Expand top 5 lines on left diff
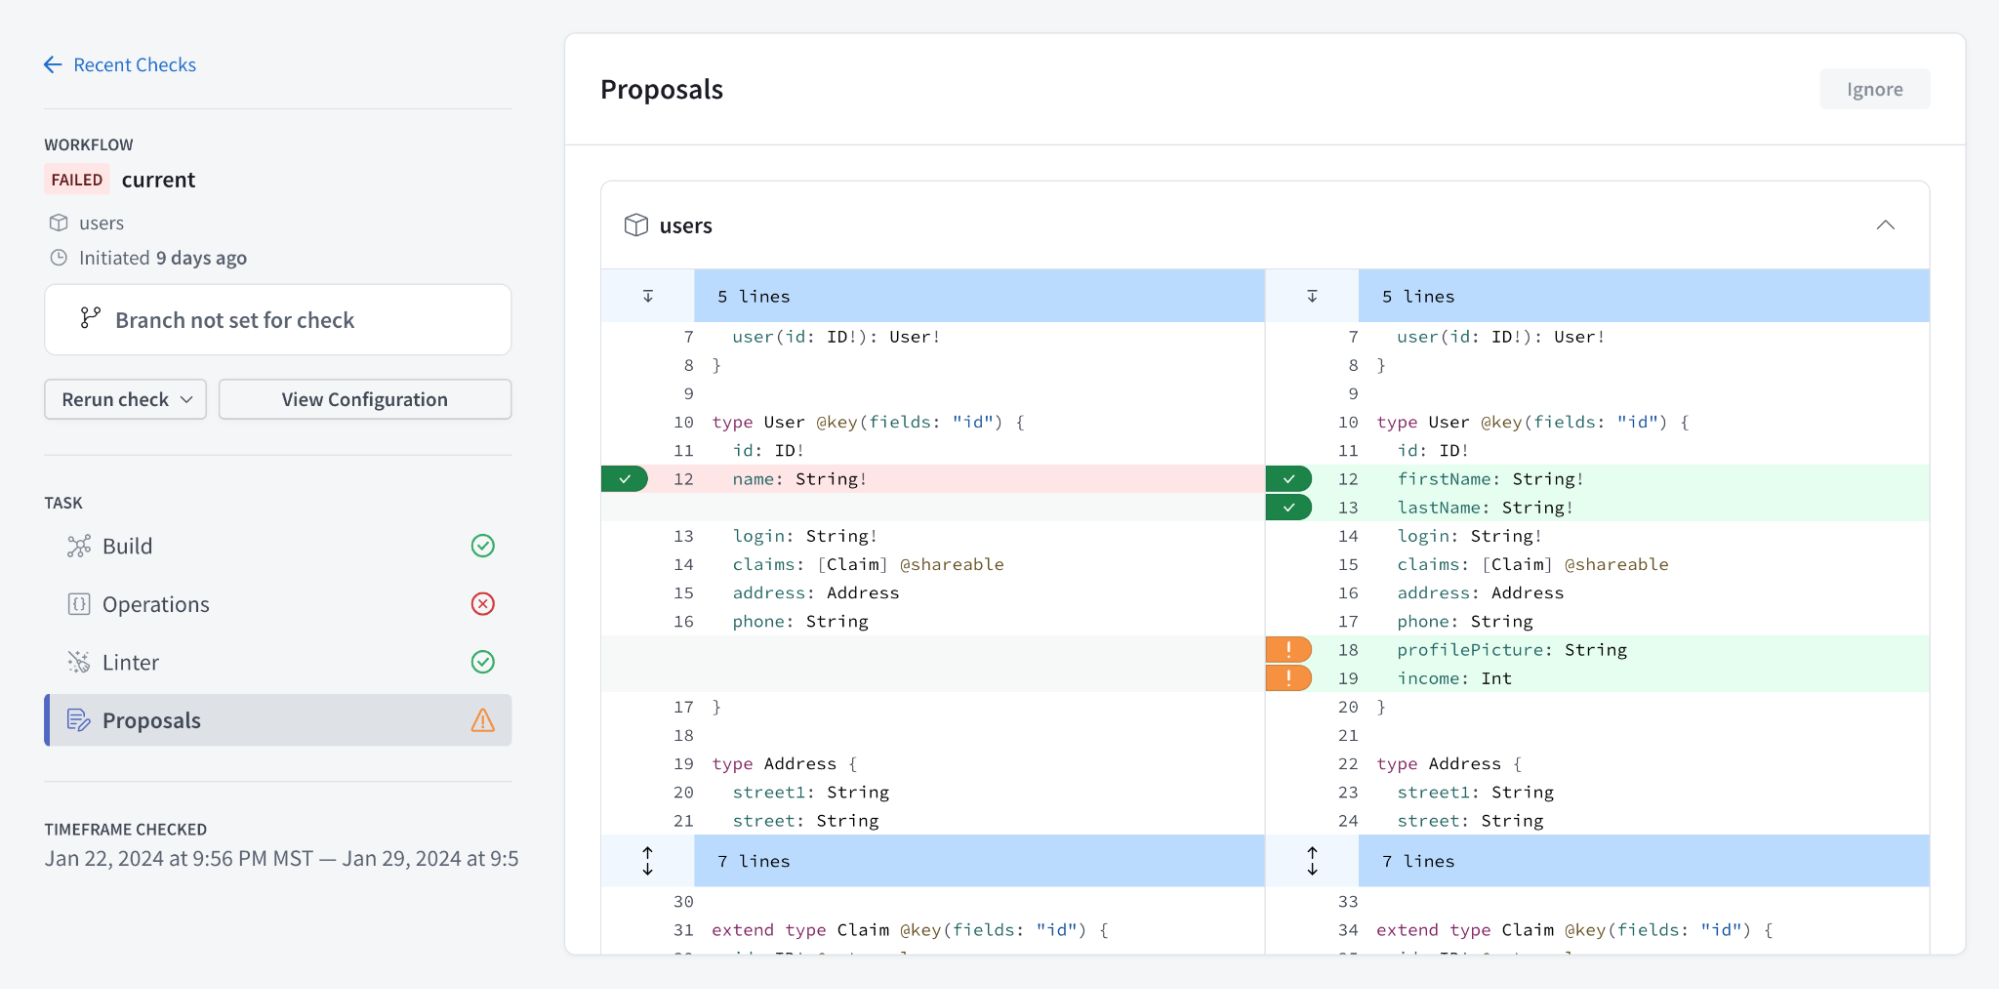Viewport: 1999px width, 989px height. pos(648,296)
